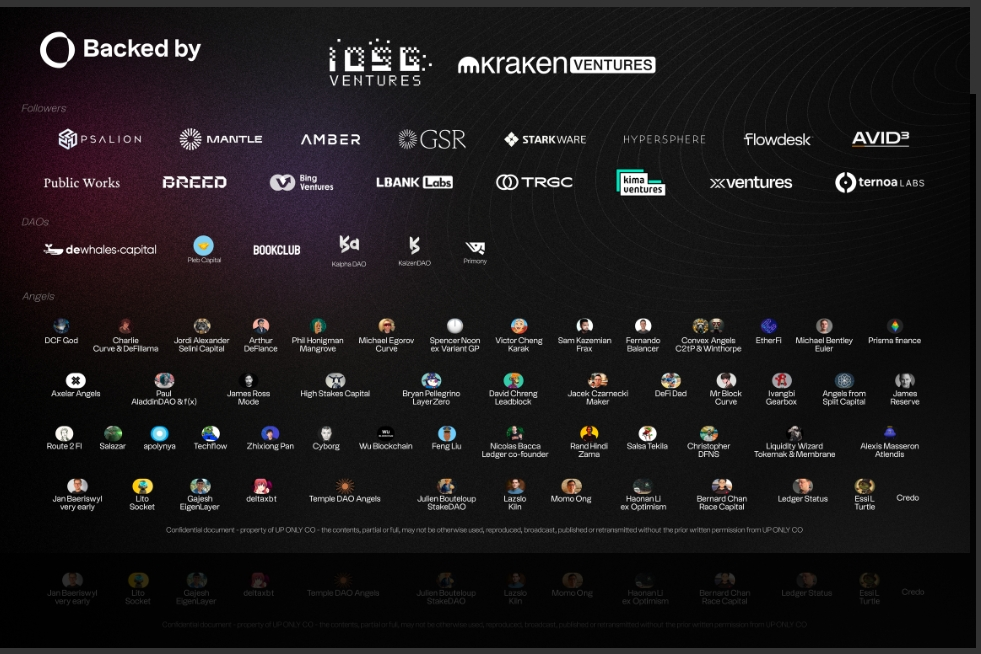
Task: Click the 'Angels from Split Capital' label
Action: pos(844,397)
